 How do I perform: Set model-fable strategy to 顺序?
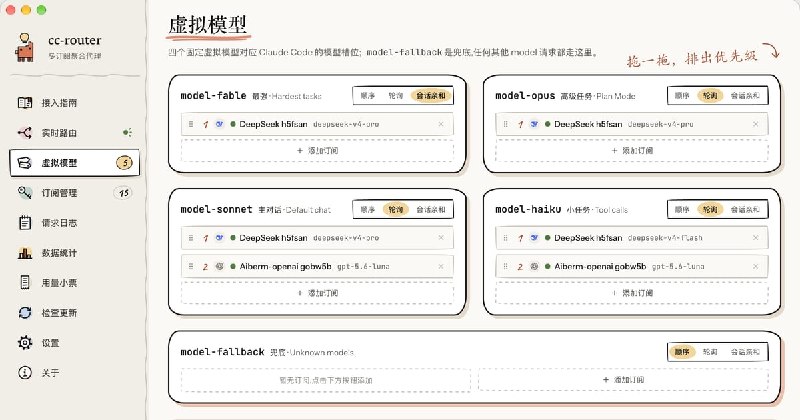point(368,96)
